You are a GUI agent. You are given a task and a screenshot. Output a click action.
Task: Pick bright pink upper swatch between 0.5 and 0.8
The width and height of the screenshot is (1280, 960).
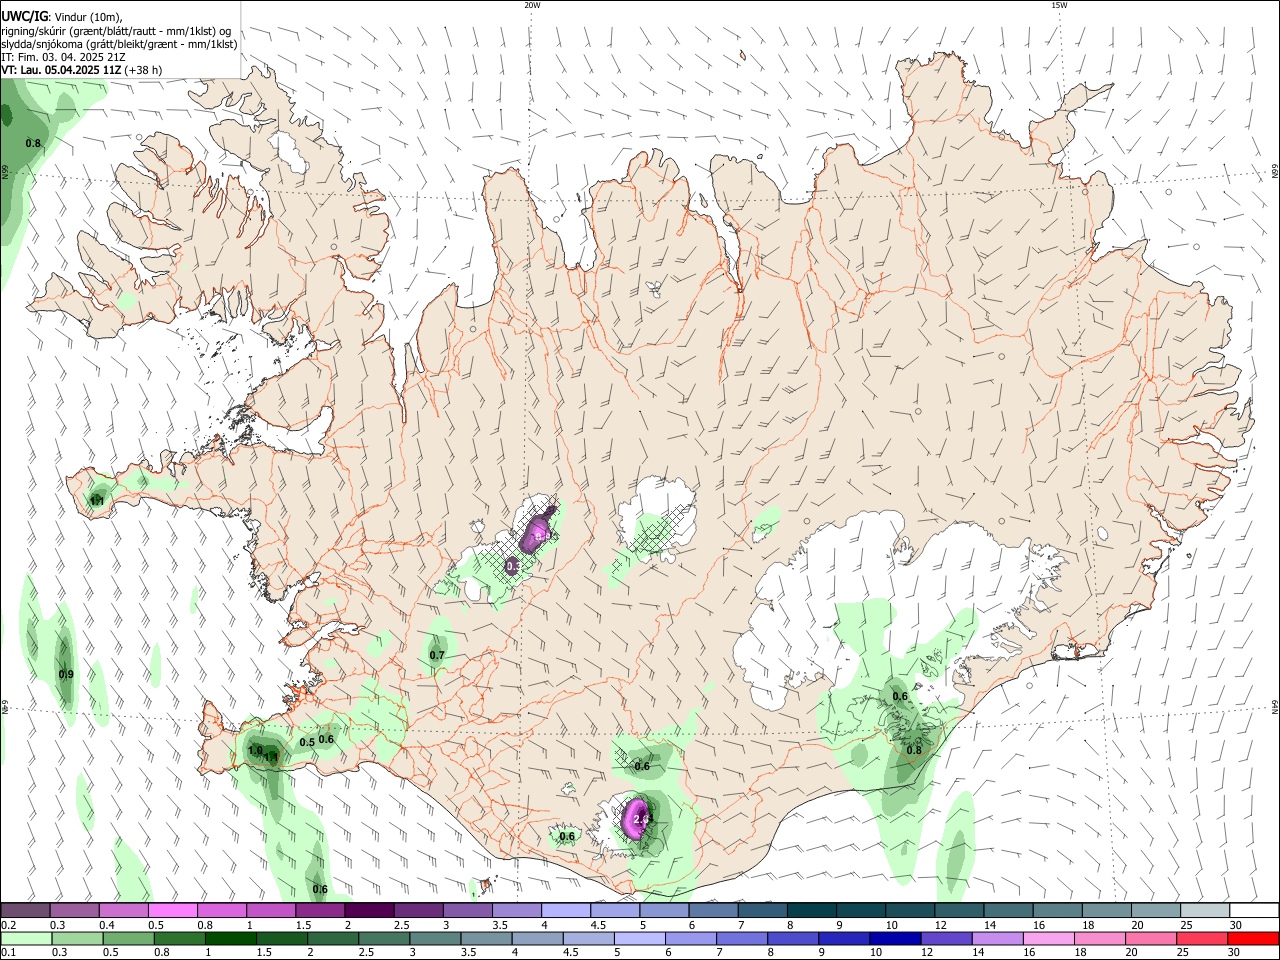click(172, 910)
